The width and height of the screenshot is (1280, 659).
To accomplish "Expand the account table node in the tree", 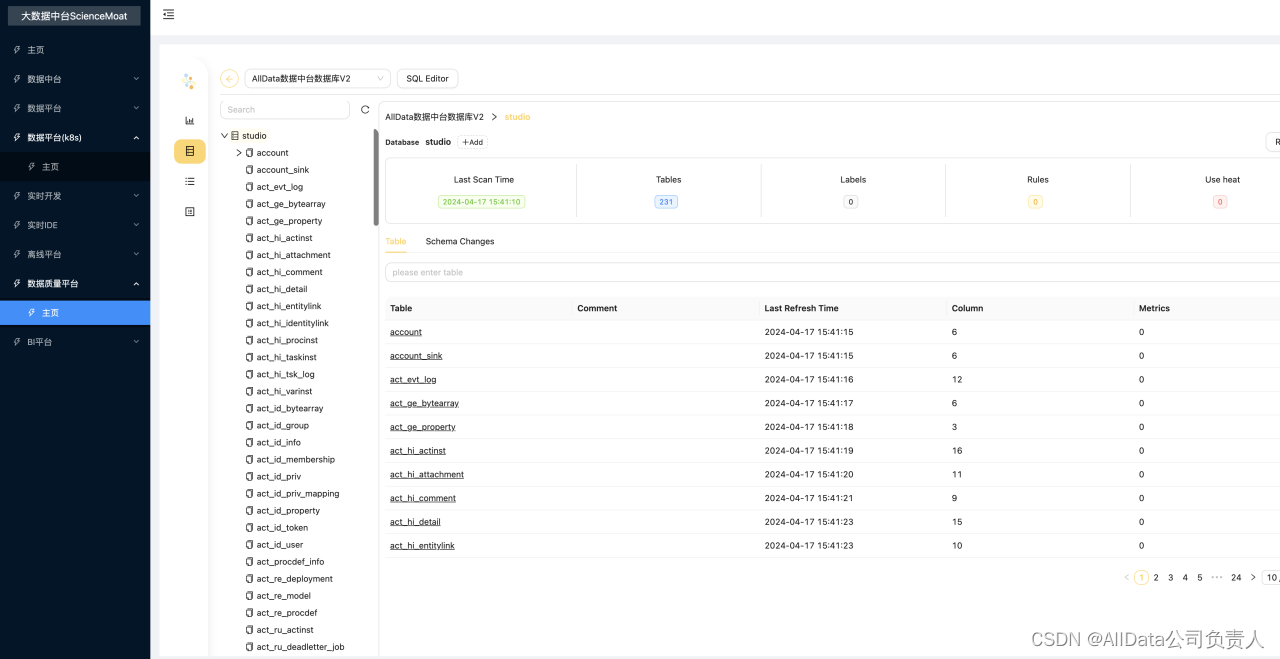I will tap(239, 153).
